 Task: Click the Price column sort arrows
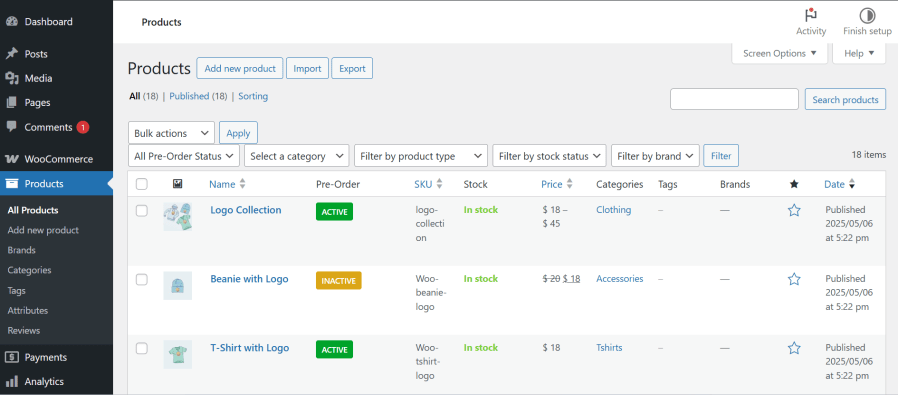click(x=569, y=184)
